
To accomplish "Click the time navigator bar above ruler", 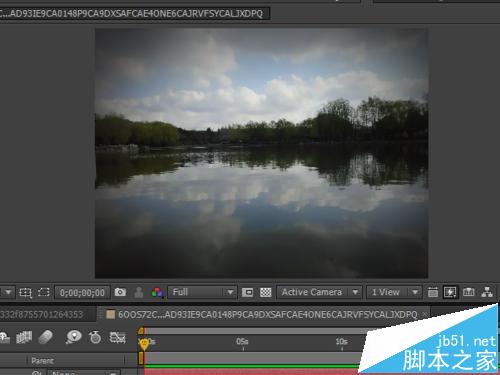I will pos(255,331).
